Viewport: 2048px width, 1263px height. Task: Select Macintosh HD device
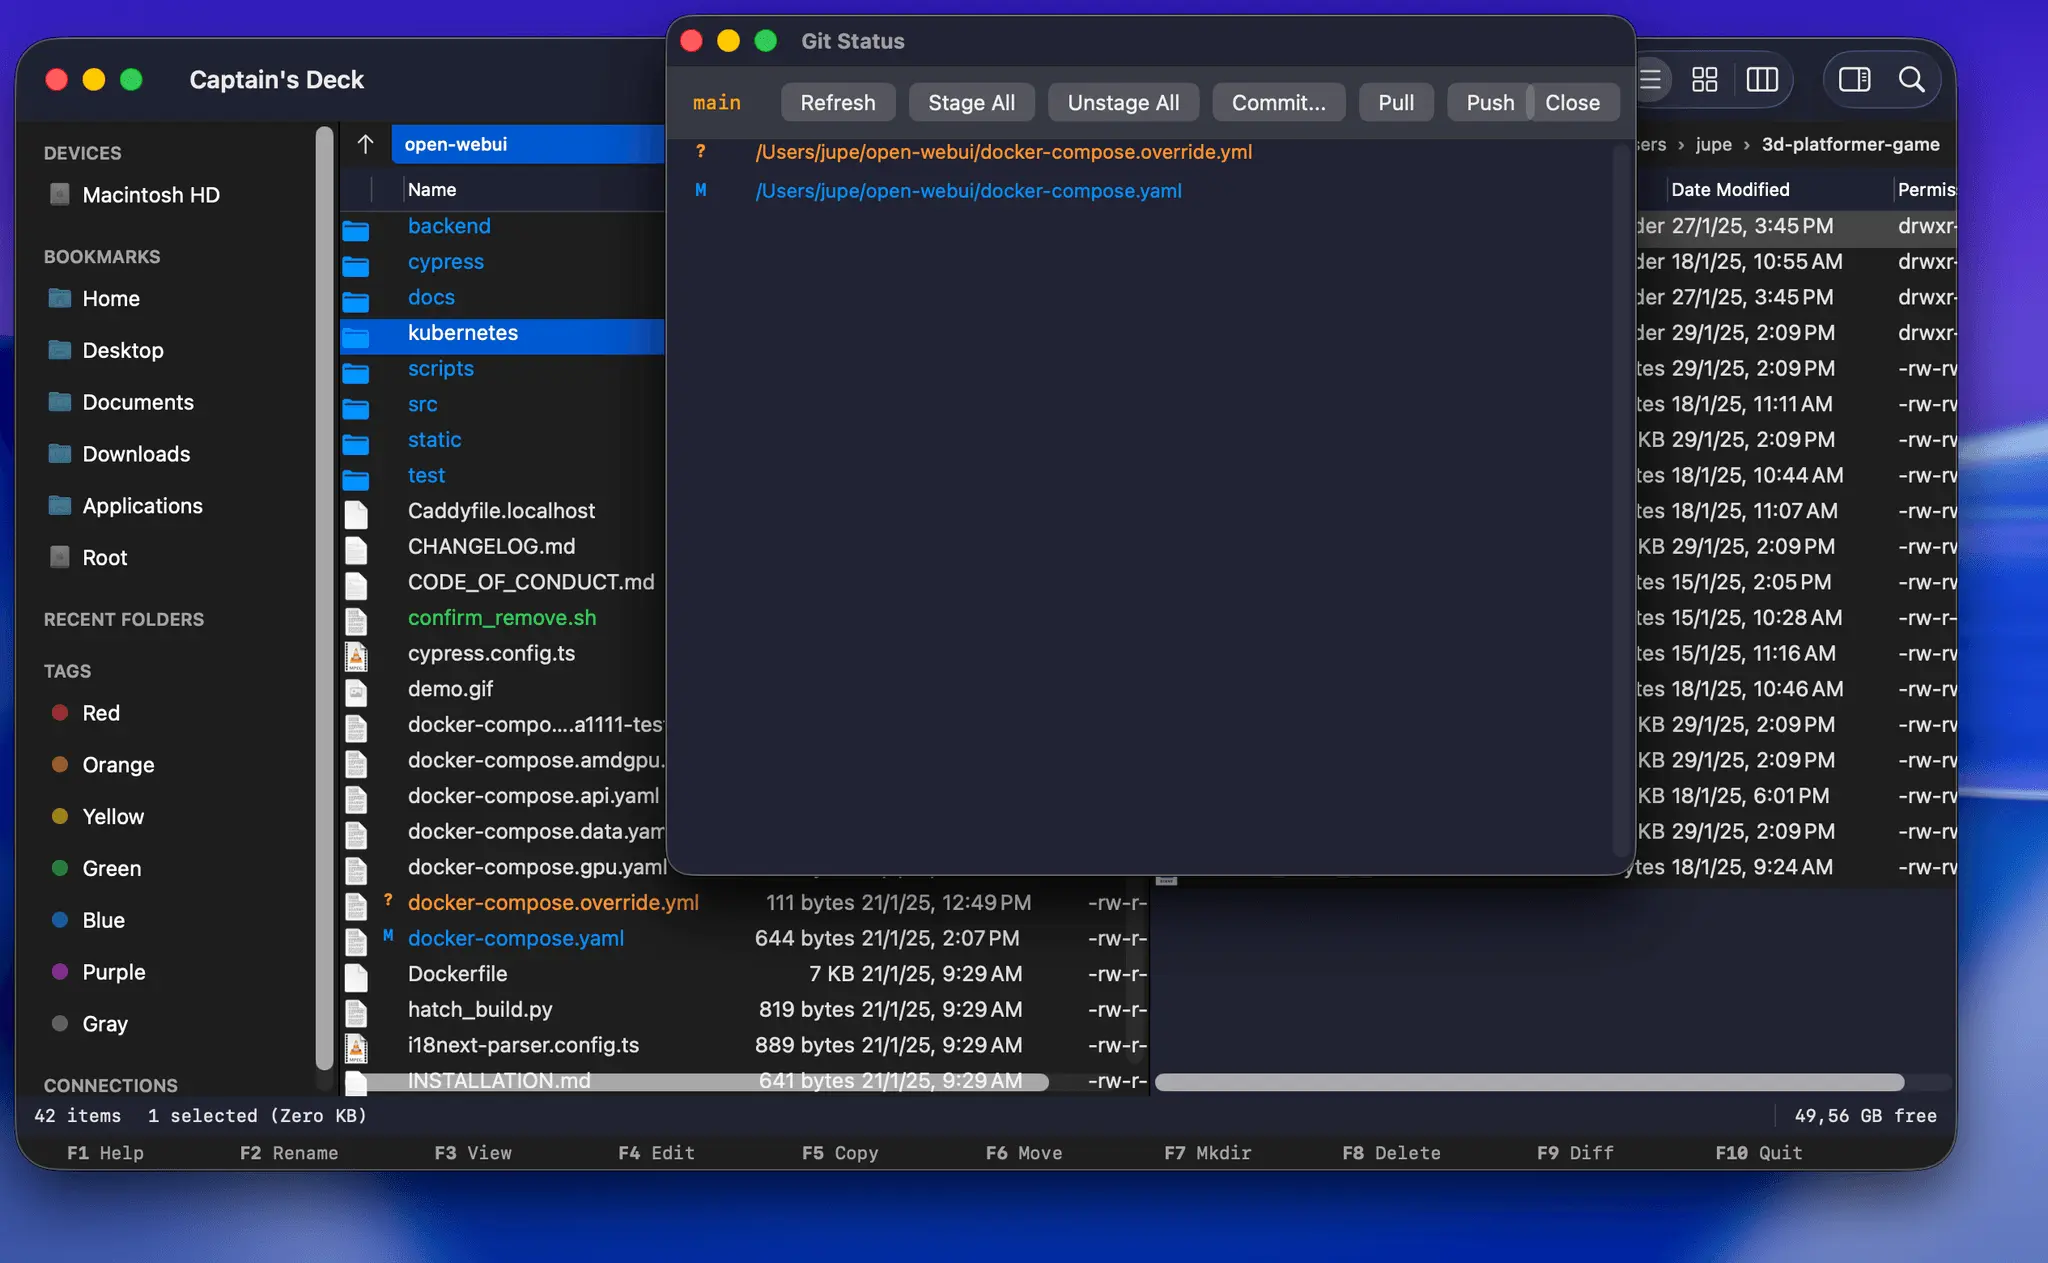[x=151, y=195]
